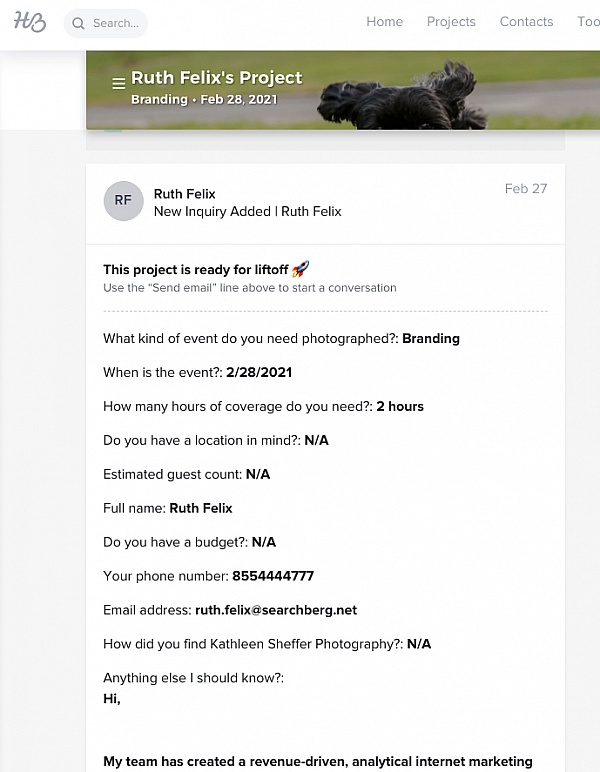The image size is (600, 772).
Task: Click the subject New Inquiry Added | Ruth Felix
Action: tap(248, 212)
